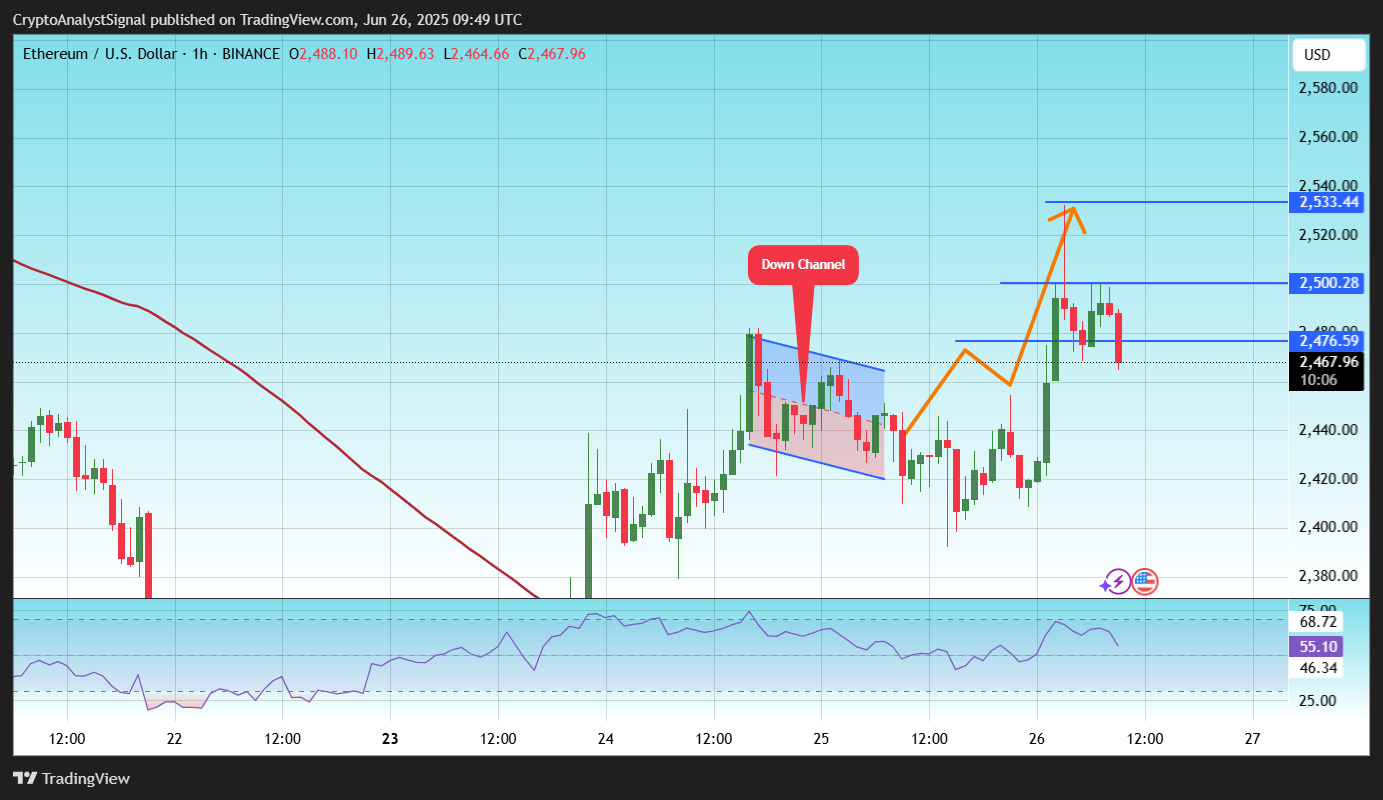Click date 24 on the time axis

(x=606, y=739)
